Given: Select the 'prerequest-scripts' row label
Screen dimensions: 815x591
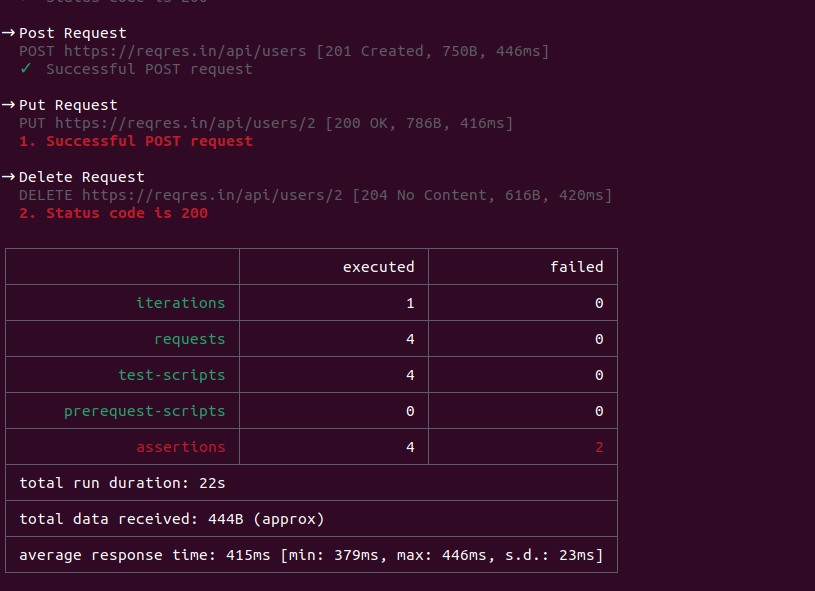Looking at the screenshot, I should point(144,411).
